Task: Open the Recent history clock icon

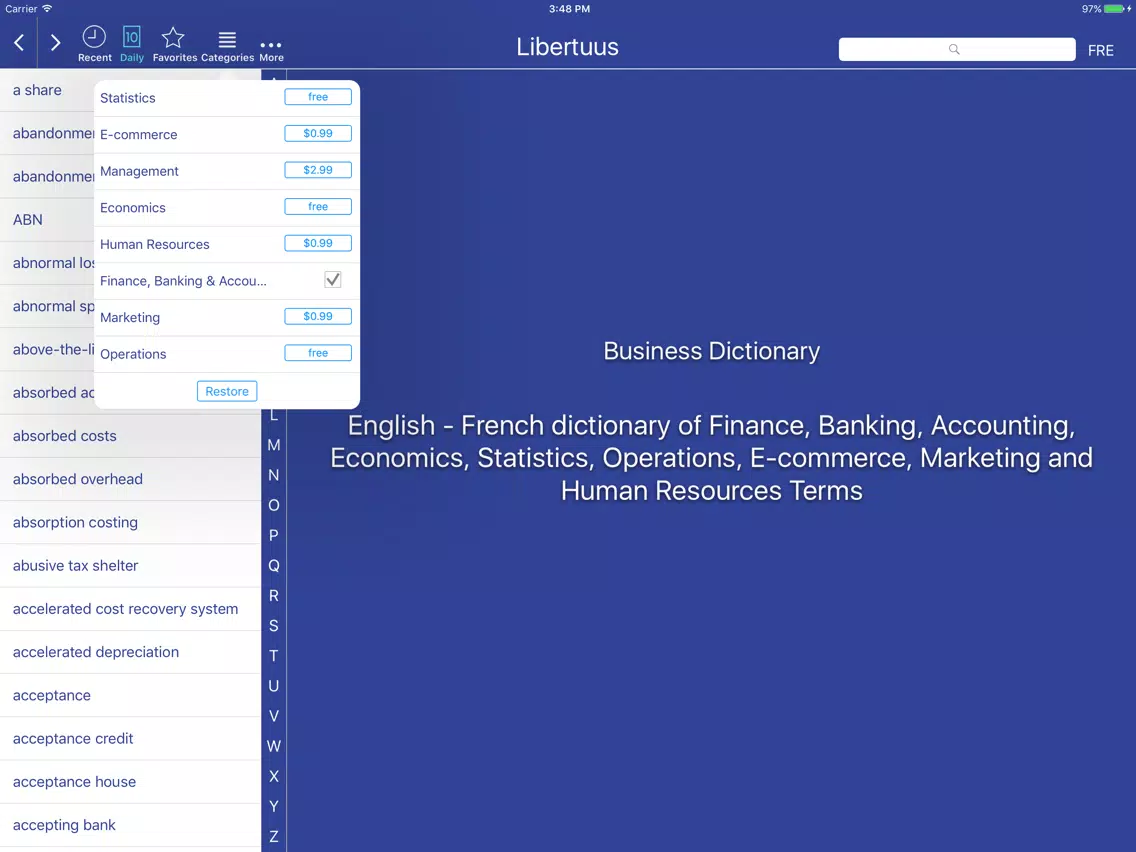Action: [94, 43]
